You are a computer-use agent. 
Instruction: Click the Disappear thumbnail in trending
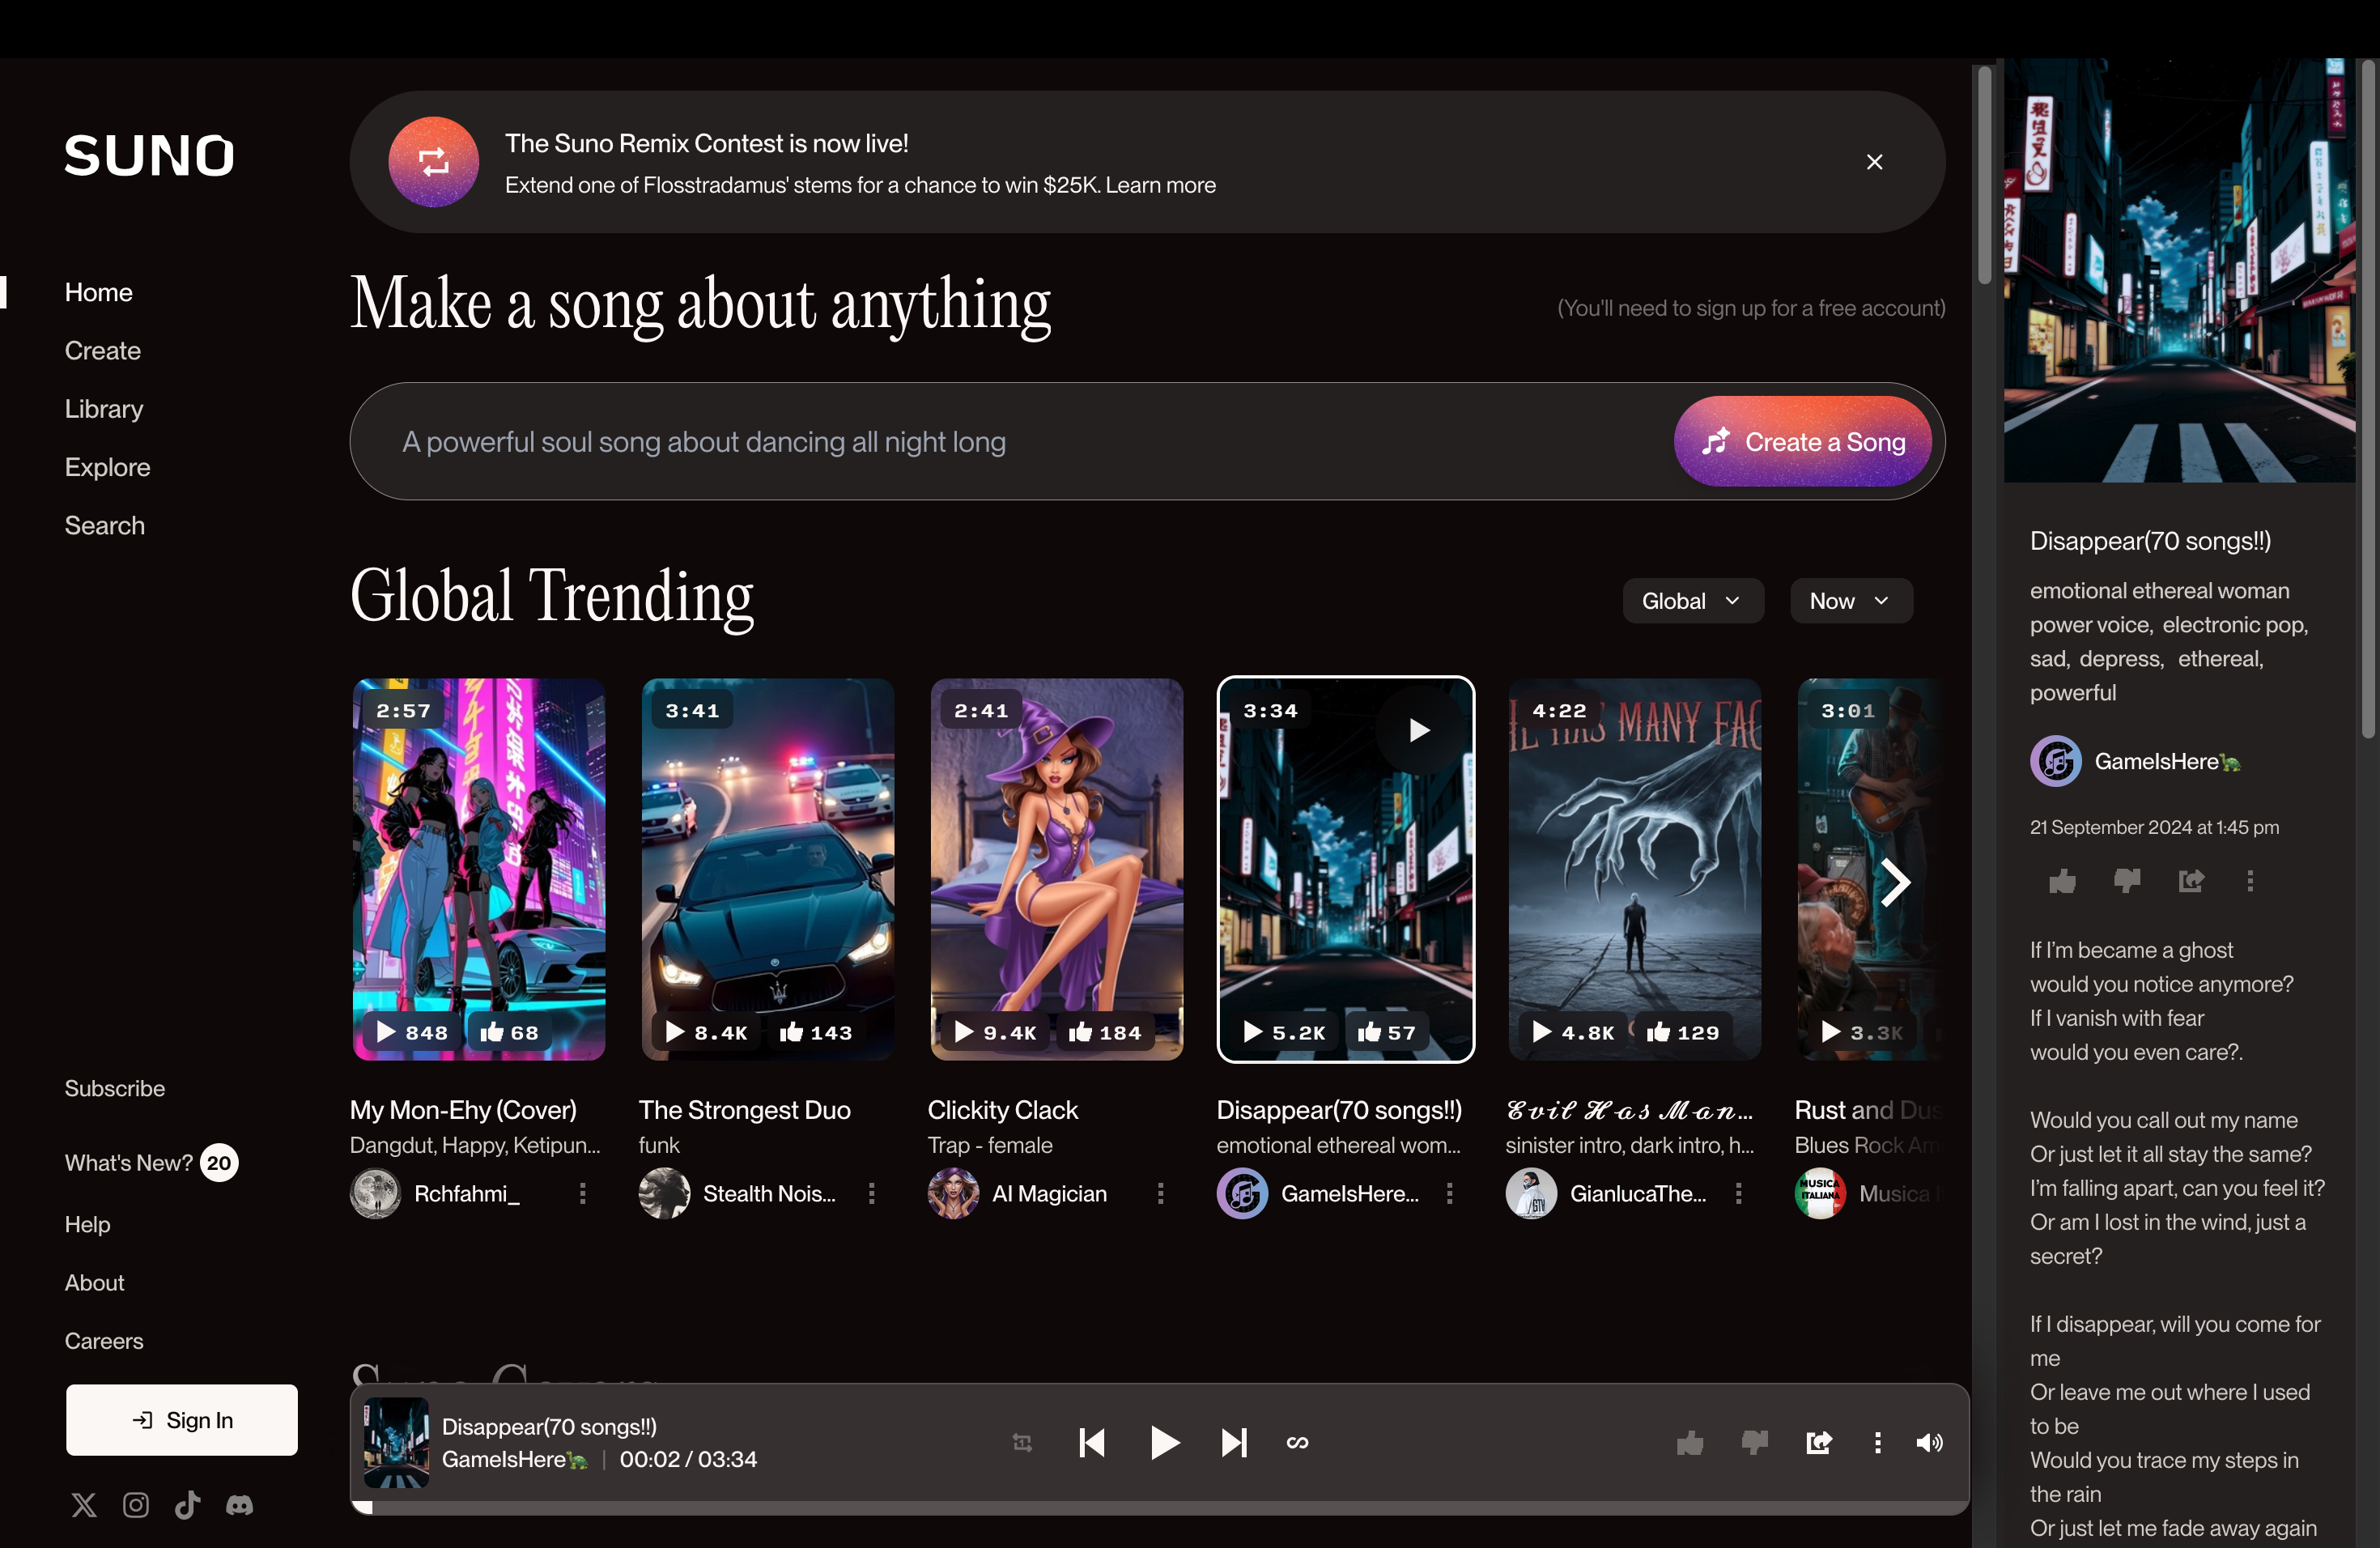1346,870
